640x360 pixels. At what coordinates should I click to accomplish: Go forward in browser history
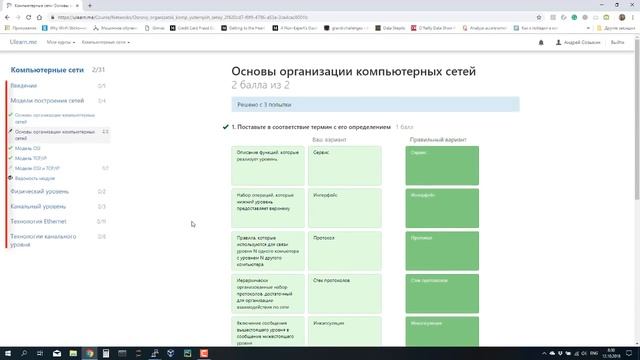pyautogui.click(x=18, y=17)
